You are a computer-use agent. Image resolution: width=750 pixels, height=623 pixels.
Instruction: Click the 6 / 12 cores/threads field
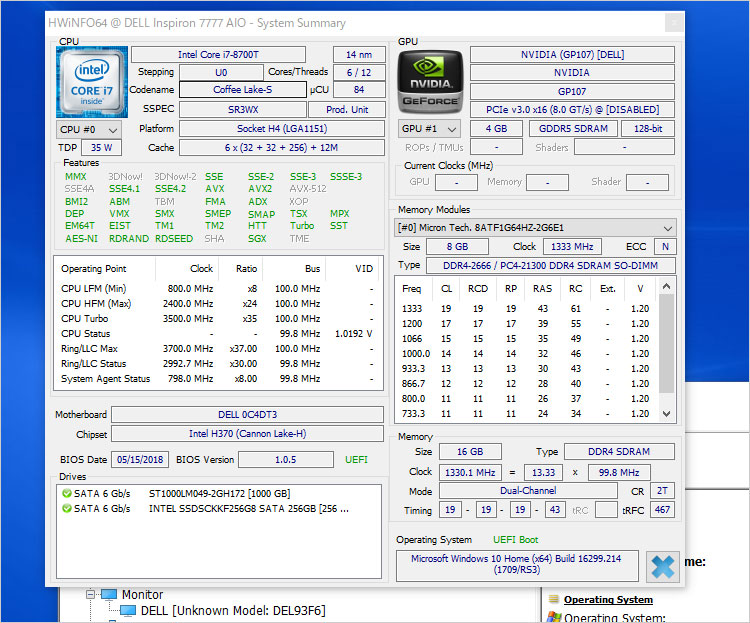click(359, 72)
